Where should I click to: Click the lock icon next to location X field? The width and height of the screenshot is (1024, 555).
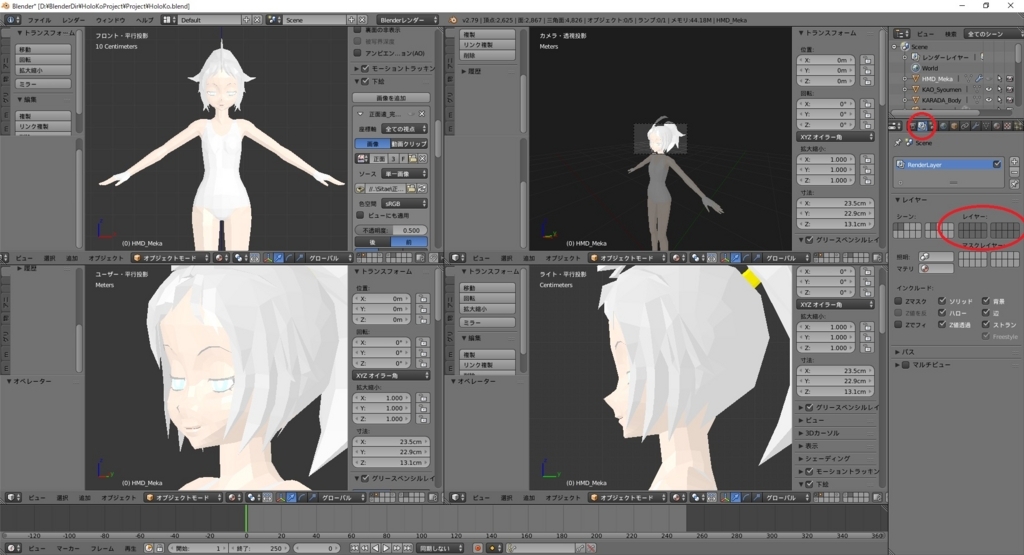click(867, 60)
